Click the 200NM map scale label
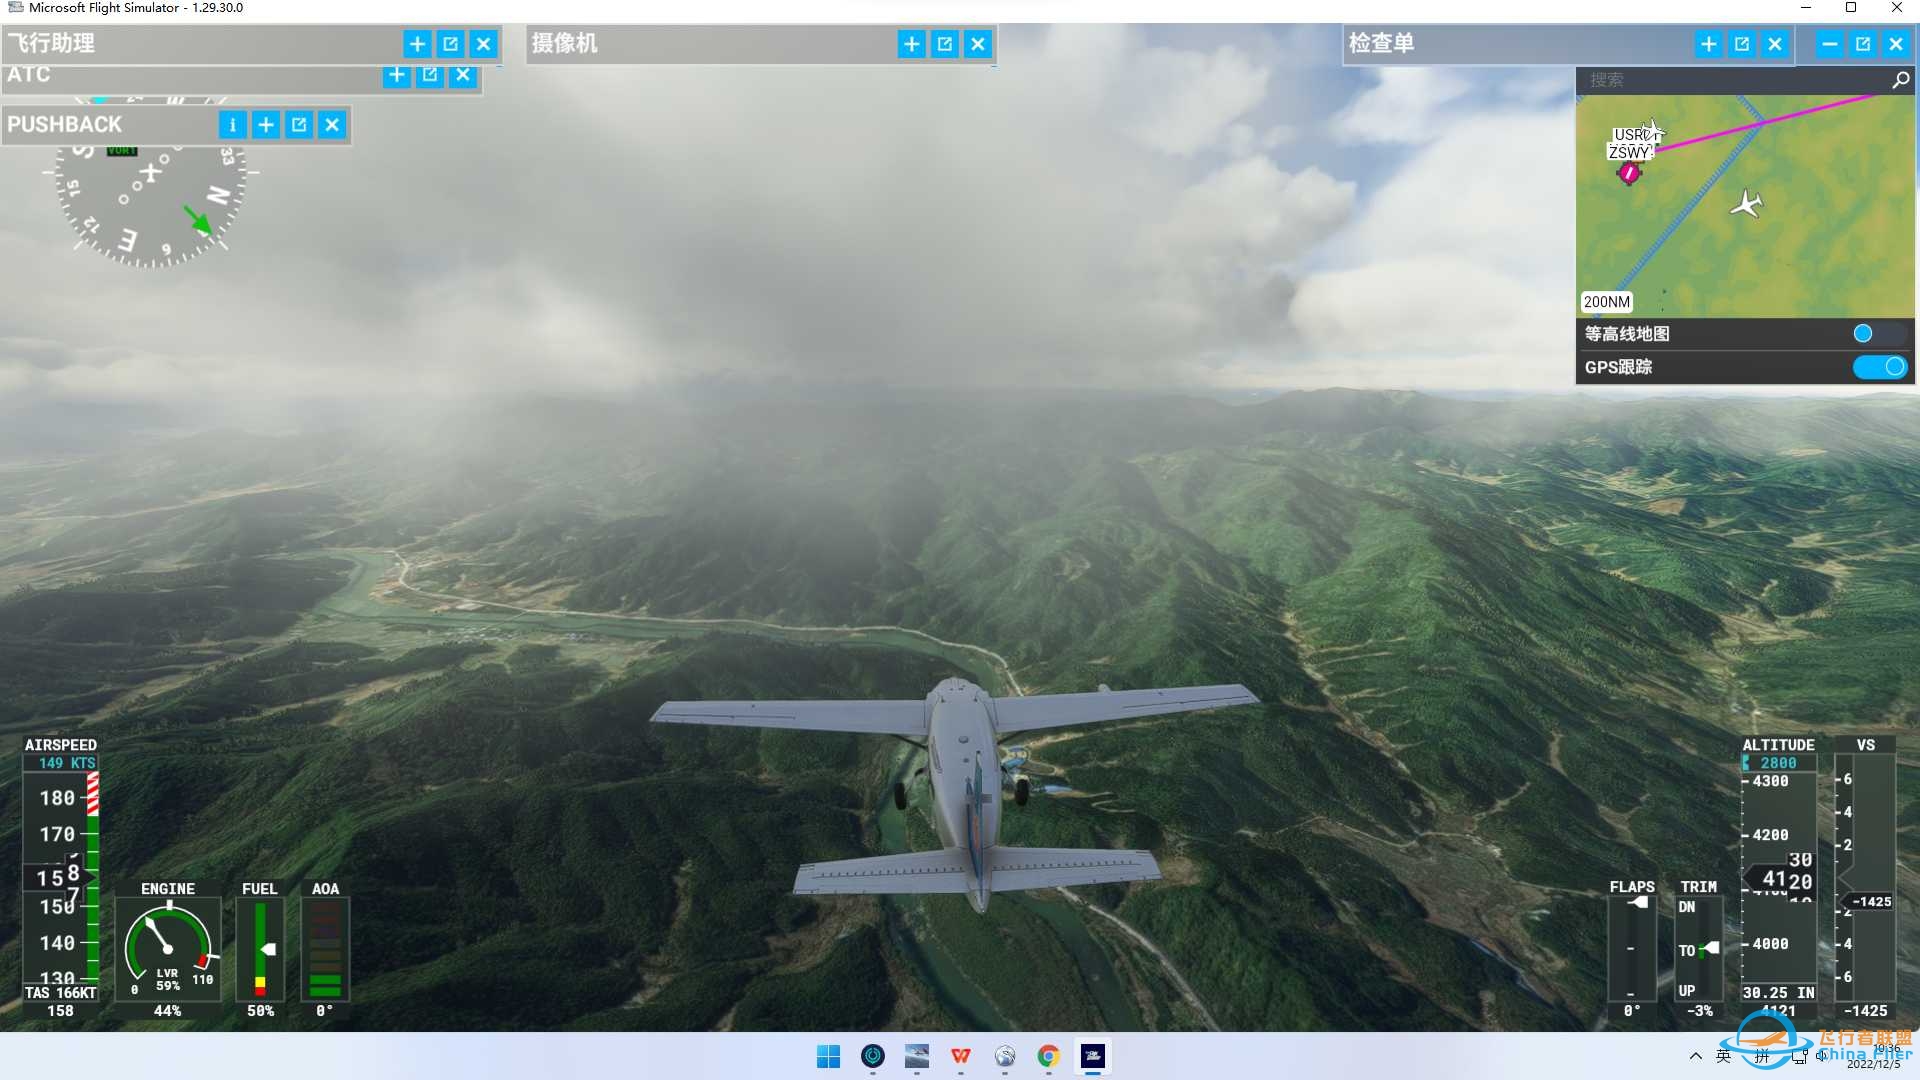Viewport: 1920px width, 1080px height. click(x=1606, y=302)
